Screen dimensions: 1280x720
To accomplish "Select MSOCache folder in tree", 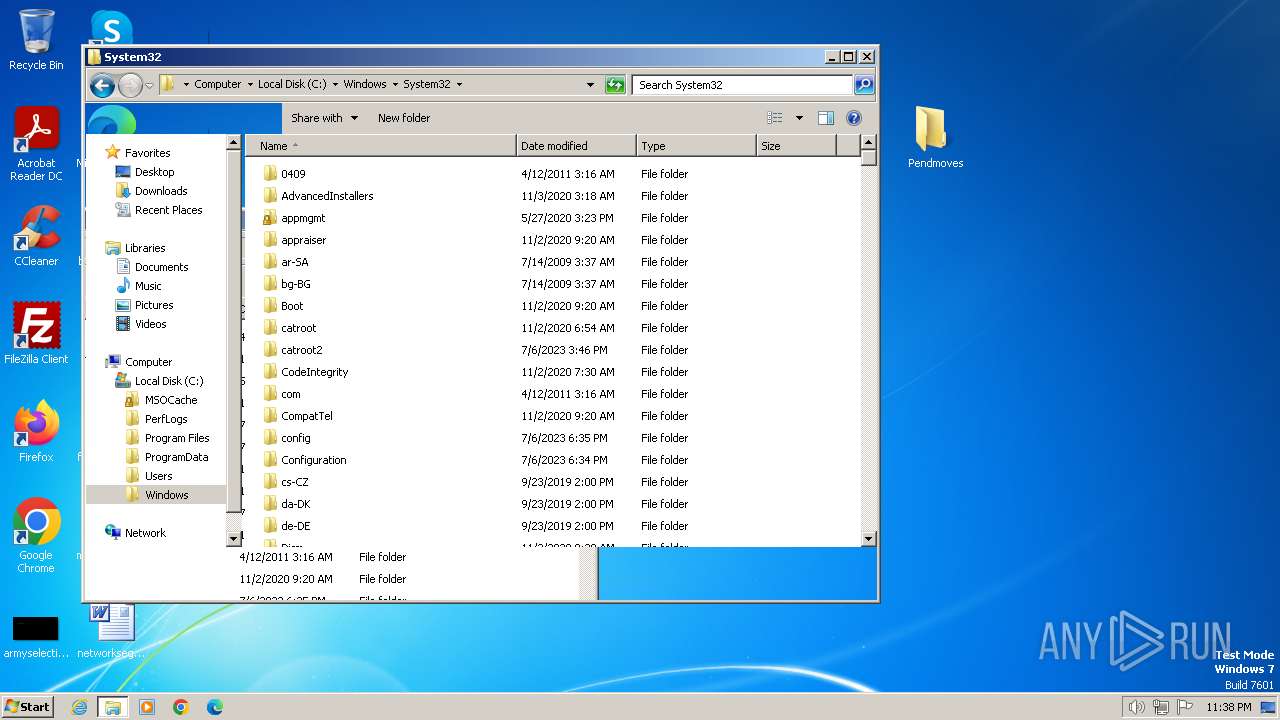I will pos(171,400).
